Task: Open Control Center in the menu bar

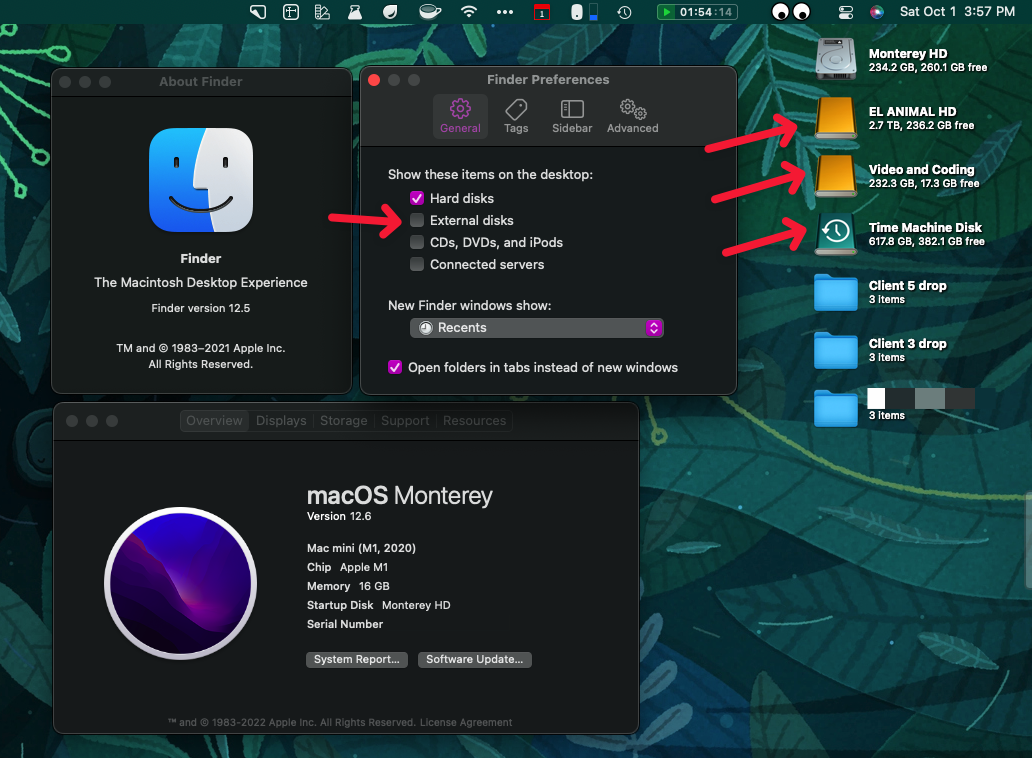Action: (846, 12)
